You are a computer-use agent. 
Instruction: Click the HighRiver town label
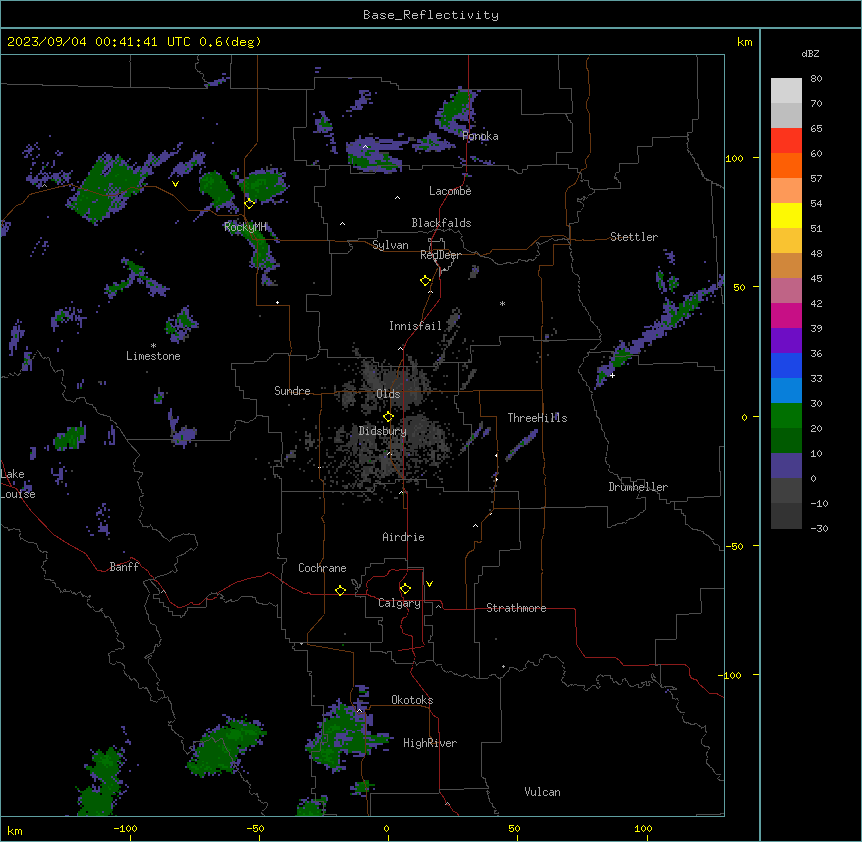[430, 743]
